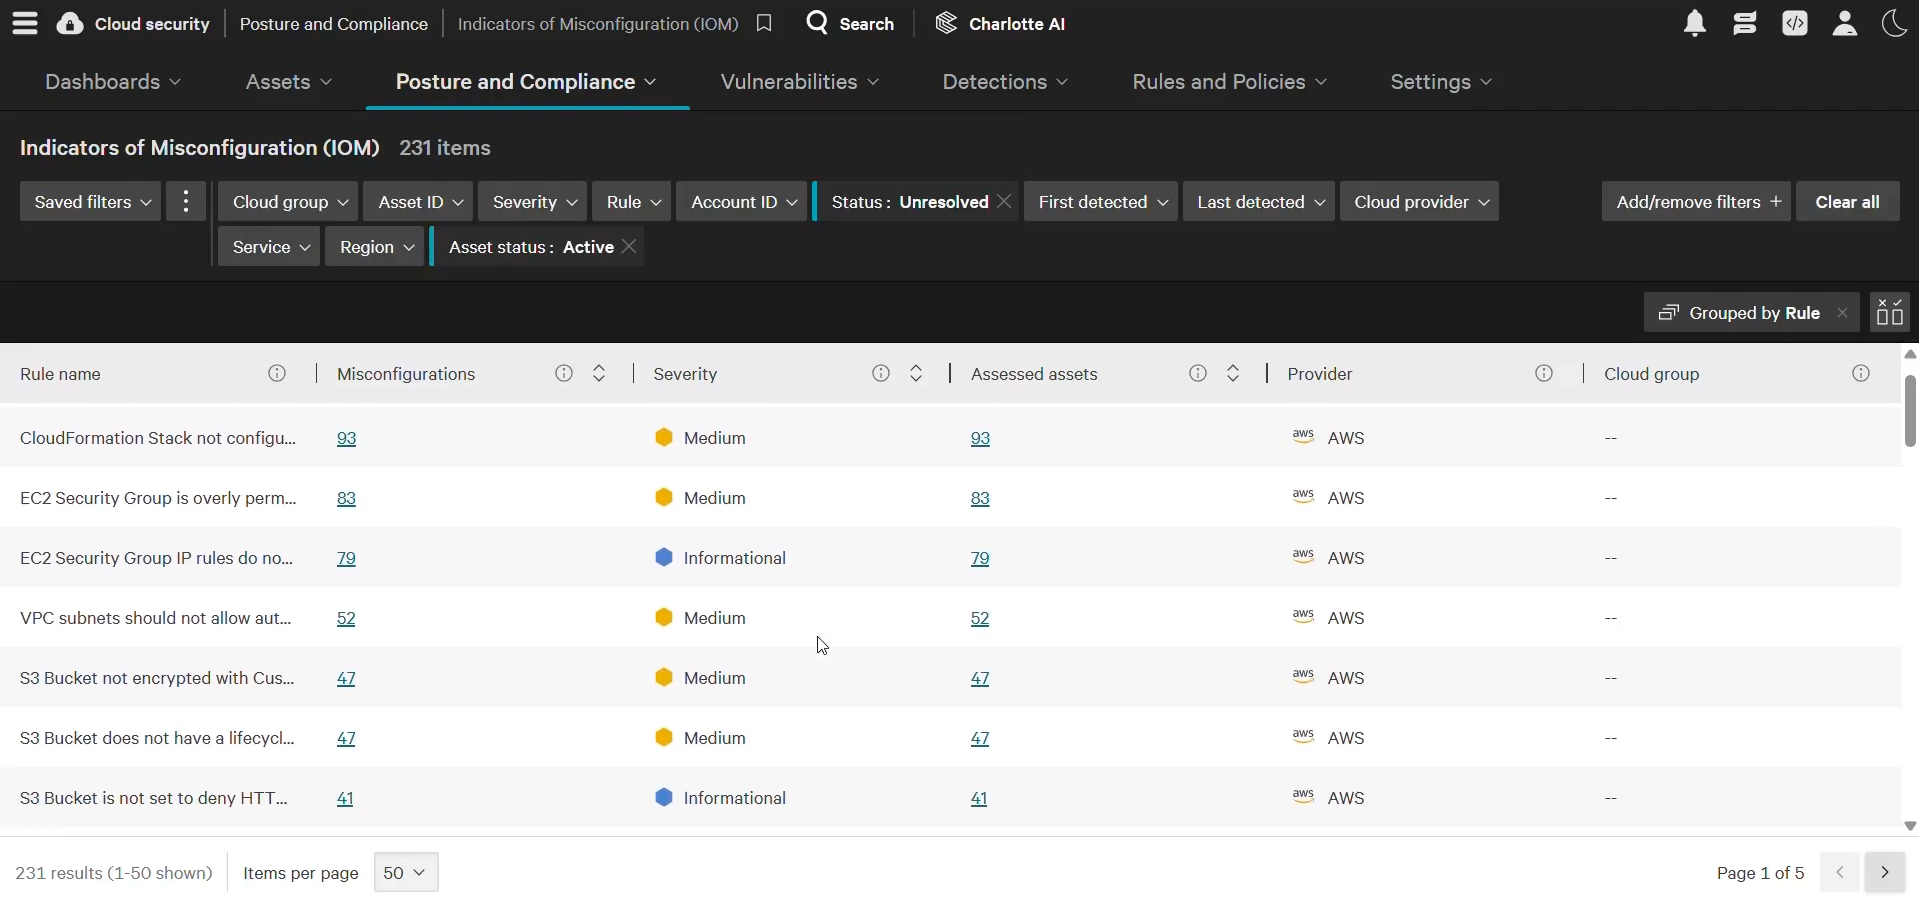Go to the next results page
The height and width of the screenshot is (902, 1919).
pyautogui.click(x=1885, y=873)
